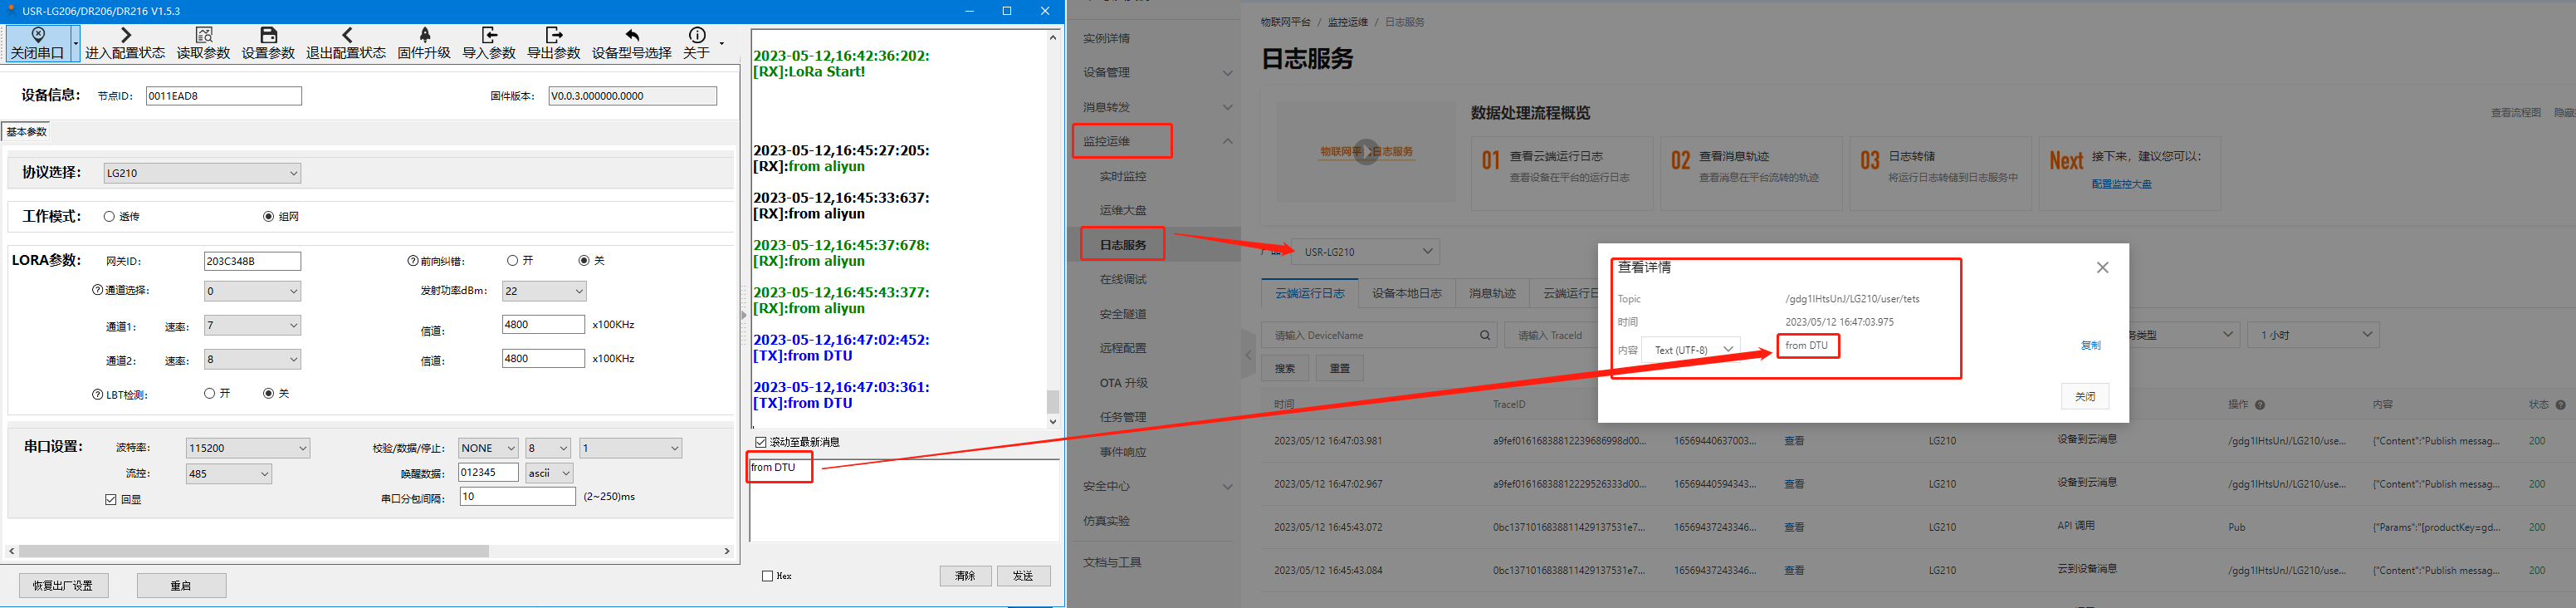Viewport: 2576px width, 608px height.
Task: Open 通道2 速率 dropdown showing 8
Action: [252, 359]
